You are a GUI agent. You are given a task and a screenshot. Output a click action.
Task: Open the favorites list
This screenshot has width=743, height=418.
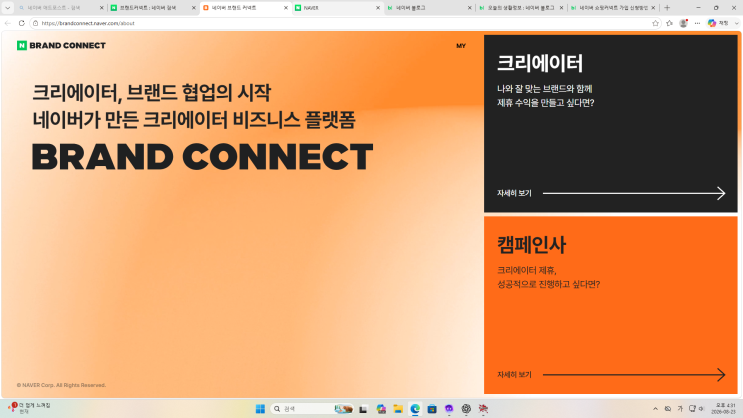pos(670,23)
